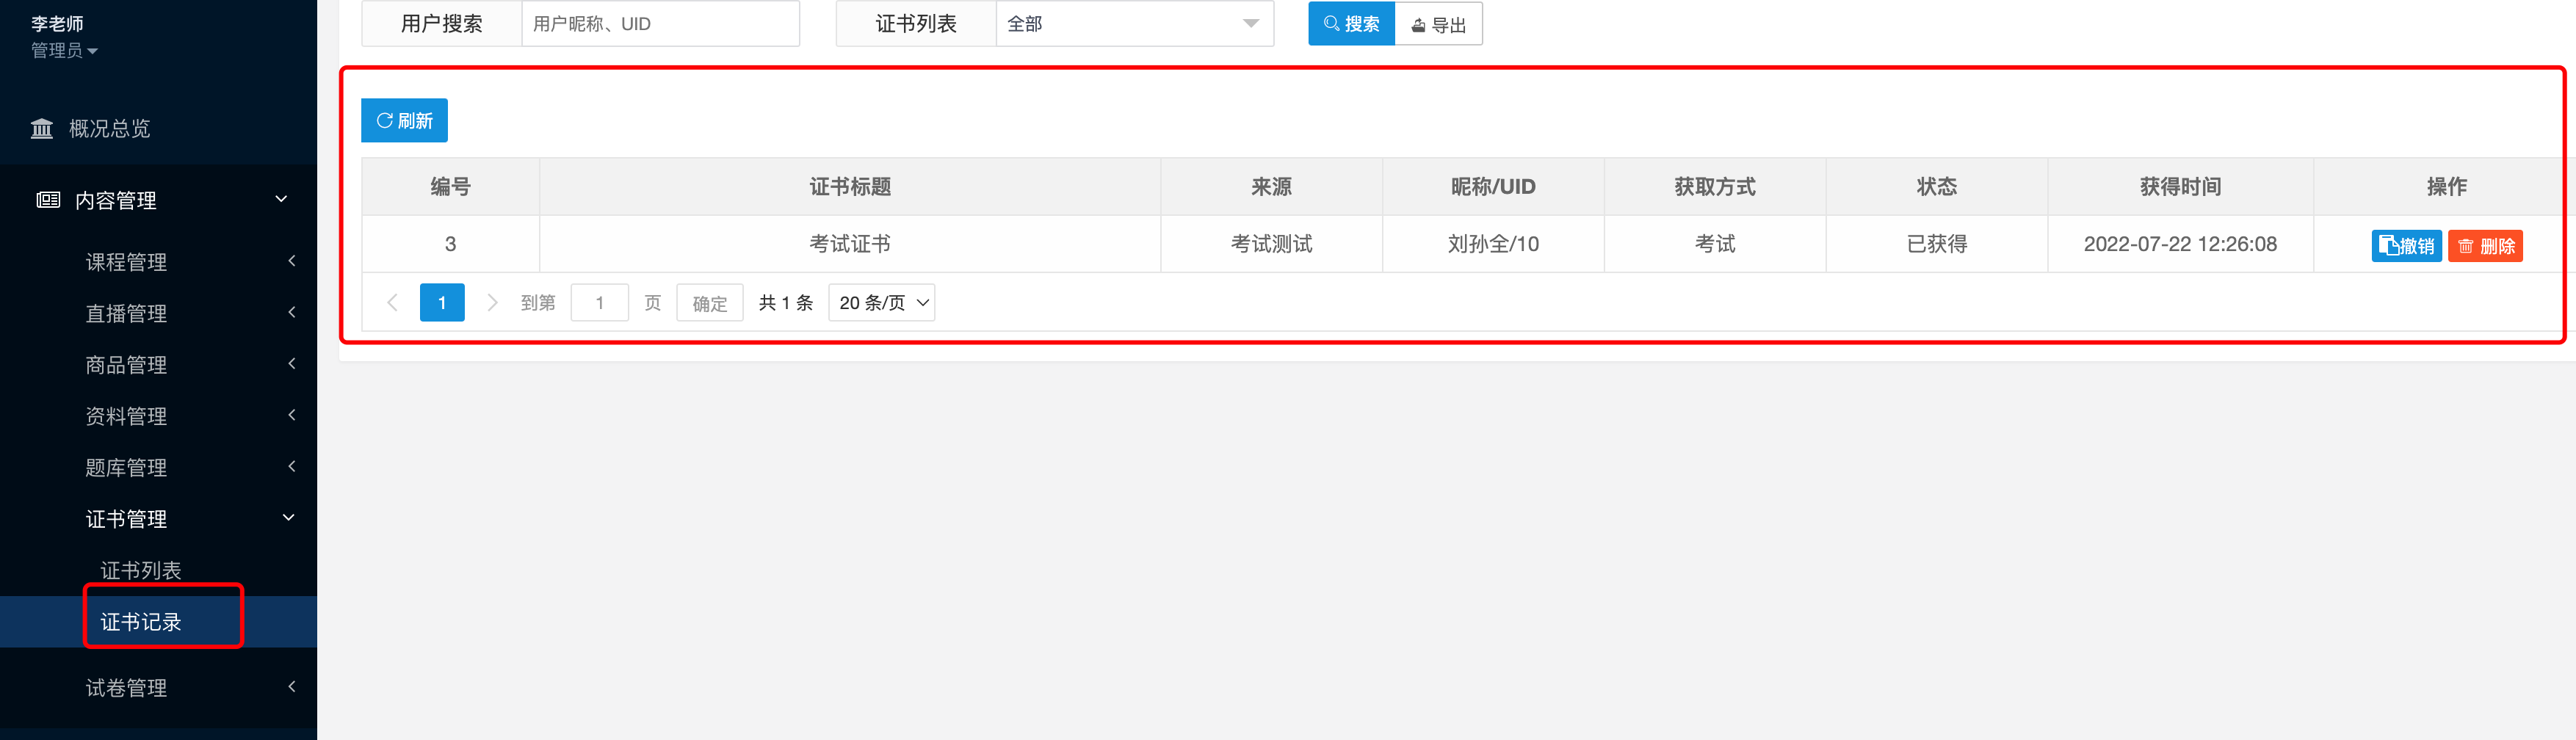Click the 内容管理 newspaper icon

pyautogui.click(x=48, y=200)
